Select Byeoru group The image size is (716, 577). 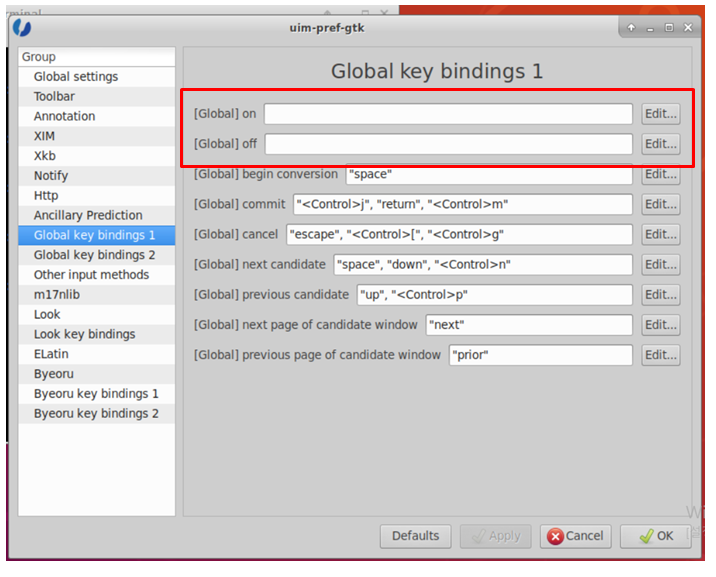pyautogui.click(x=96, y=374)
